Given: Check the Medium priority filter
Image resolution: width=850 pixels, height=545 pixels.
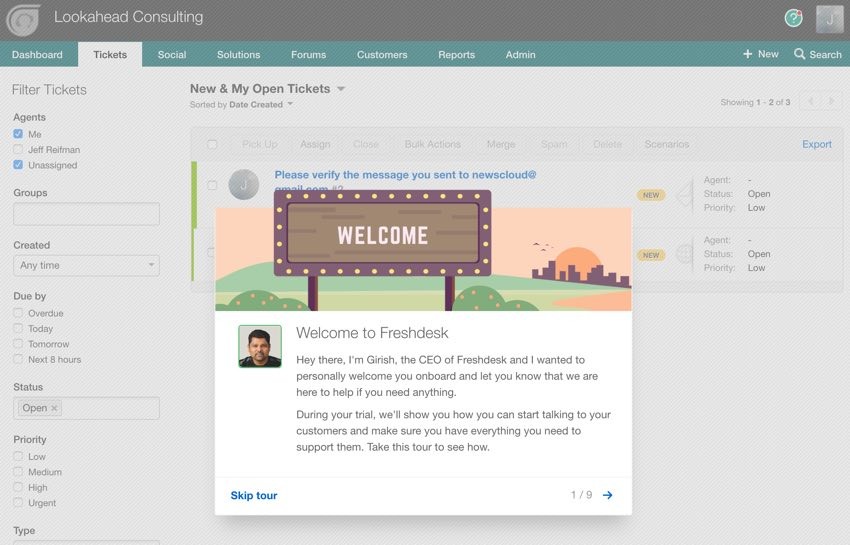Looking at the screenshot, I should 18,472.
